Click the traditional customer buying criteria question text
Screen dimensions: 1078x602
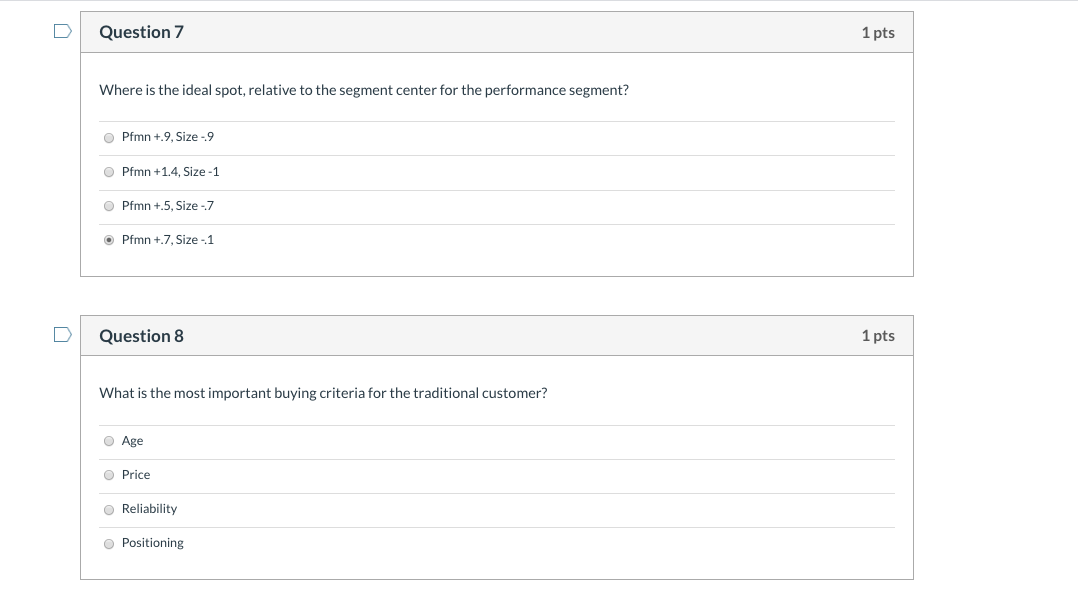[323, 393]
